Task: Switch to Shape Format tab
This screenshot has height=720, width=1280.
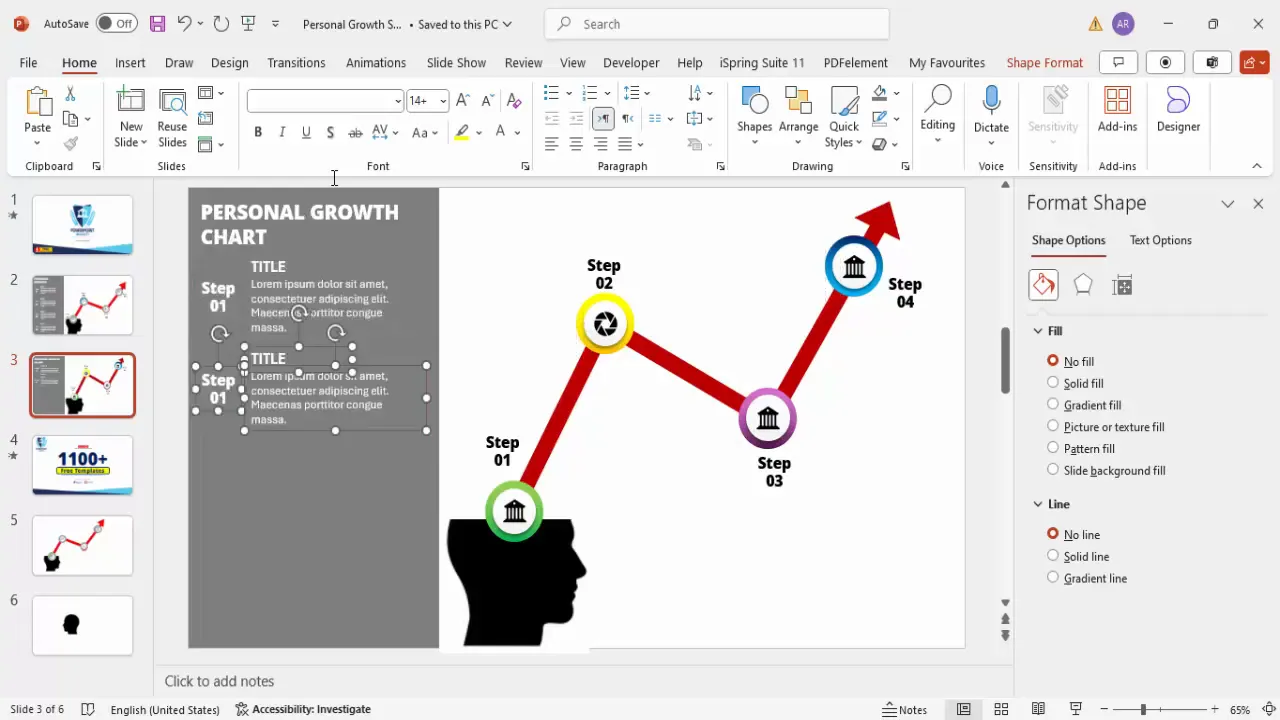Action: [1044, 62]
